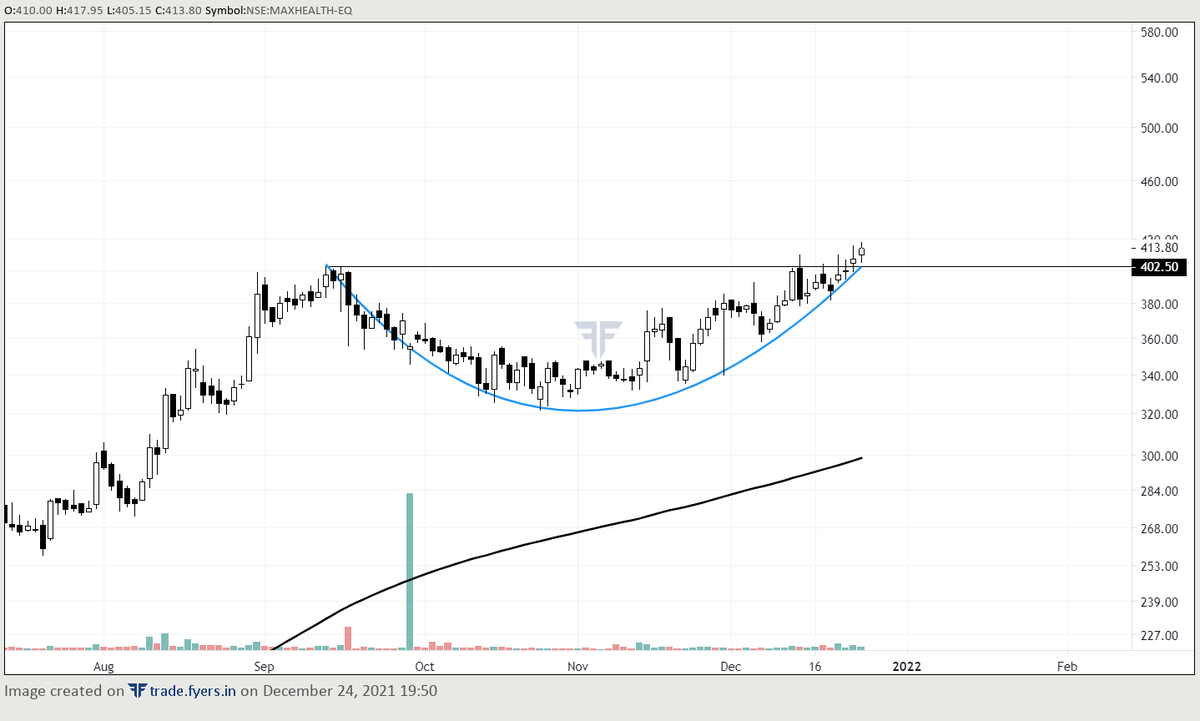1200x721 pixels.
Task: Click the Oct date label on time axis
Action: tap(424, 666)
